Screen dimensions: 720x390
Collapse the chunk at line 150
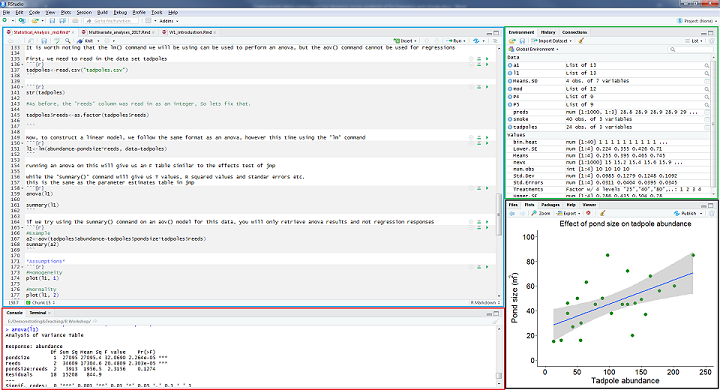[x=23, y=143]
